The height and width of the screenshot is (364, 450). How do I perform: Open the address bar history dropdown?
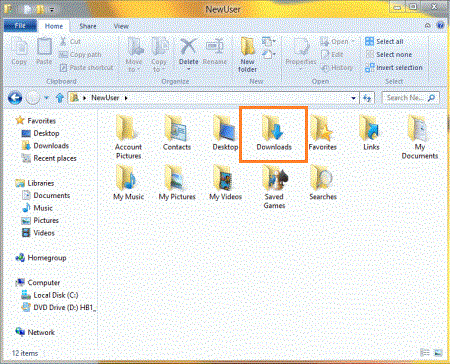point(353,98)
